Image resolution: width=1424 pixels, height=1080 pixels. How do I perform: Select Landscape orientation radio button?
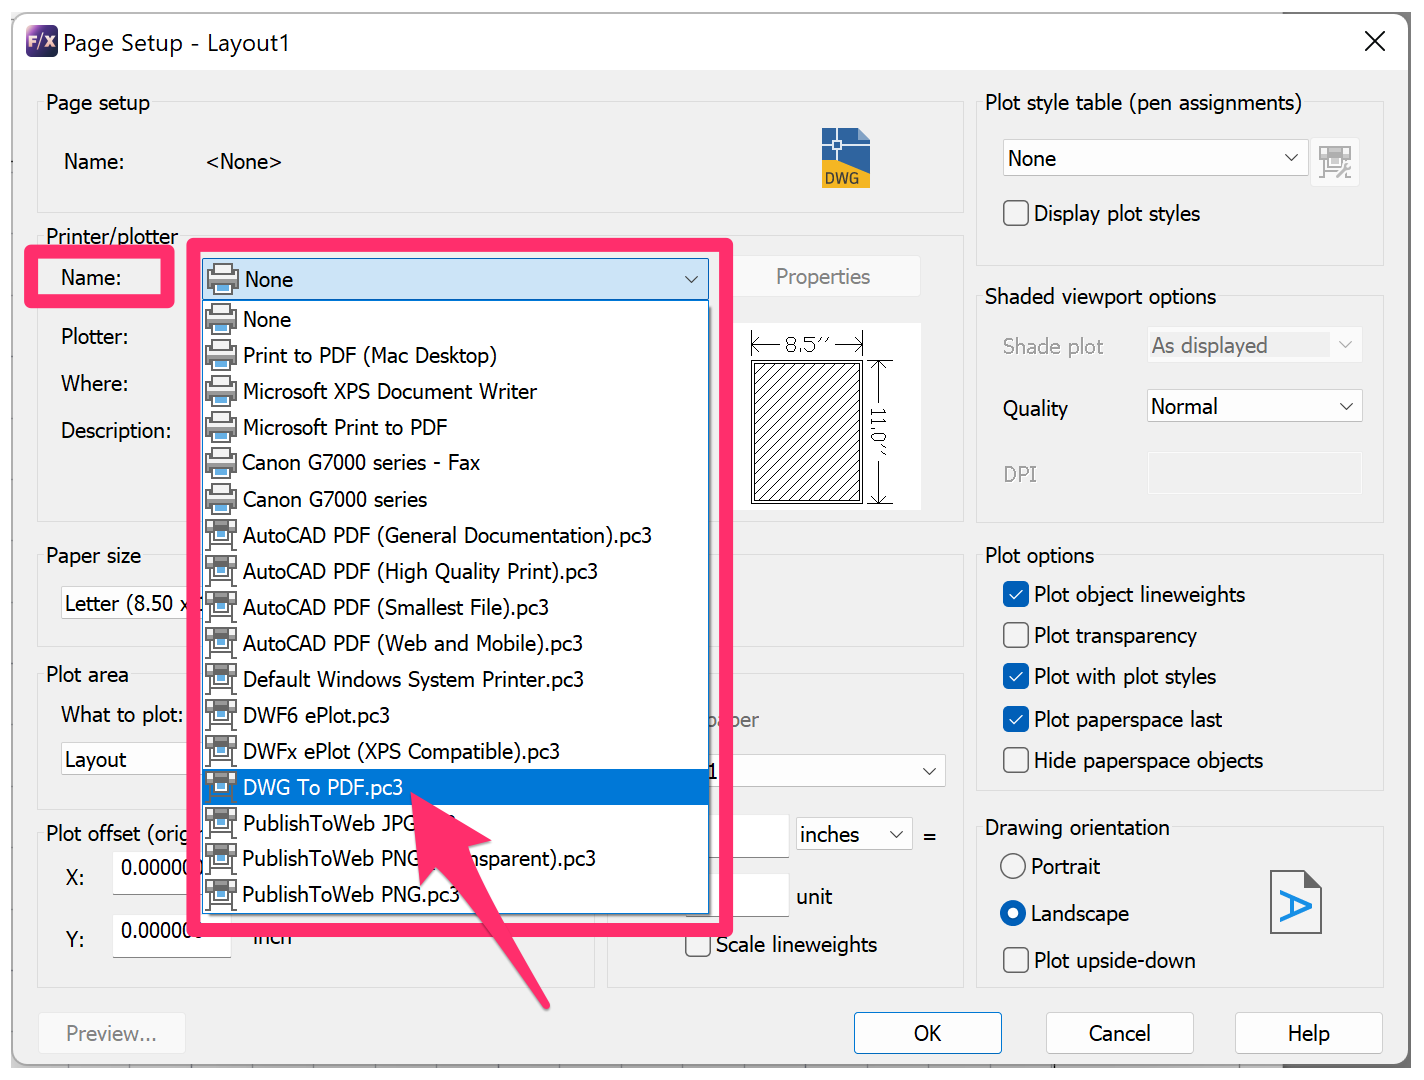pyautogui.click(x=1013, y=914)
